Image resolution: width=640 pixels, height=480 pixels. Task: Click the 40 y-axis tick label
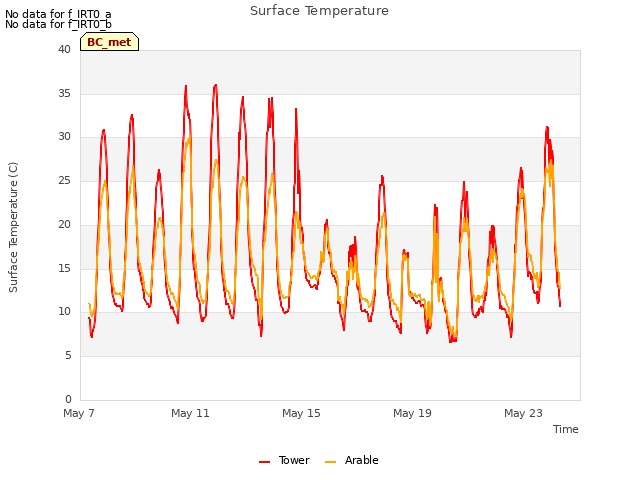coord(64,49)
